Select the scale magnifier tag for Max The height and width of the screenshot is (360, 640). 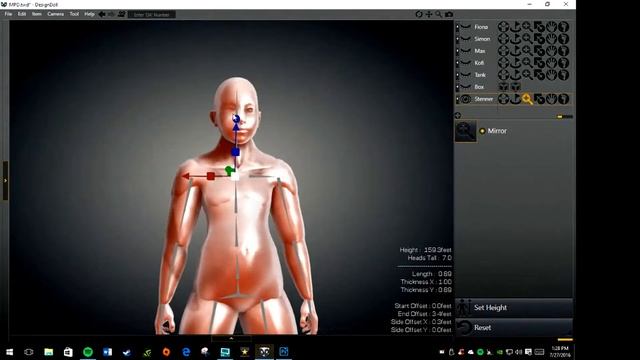point(527,51)
